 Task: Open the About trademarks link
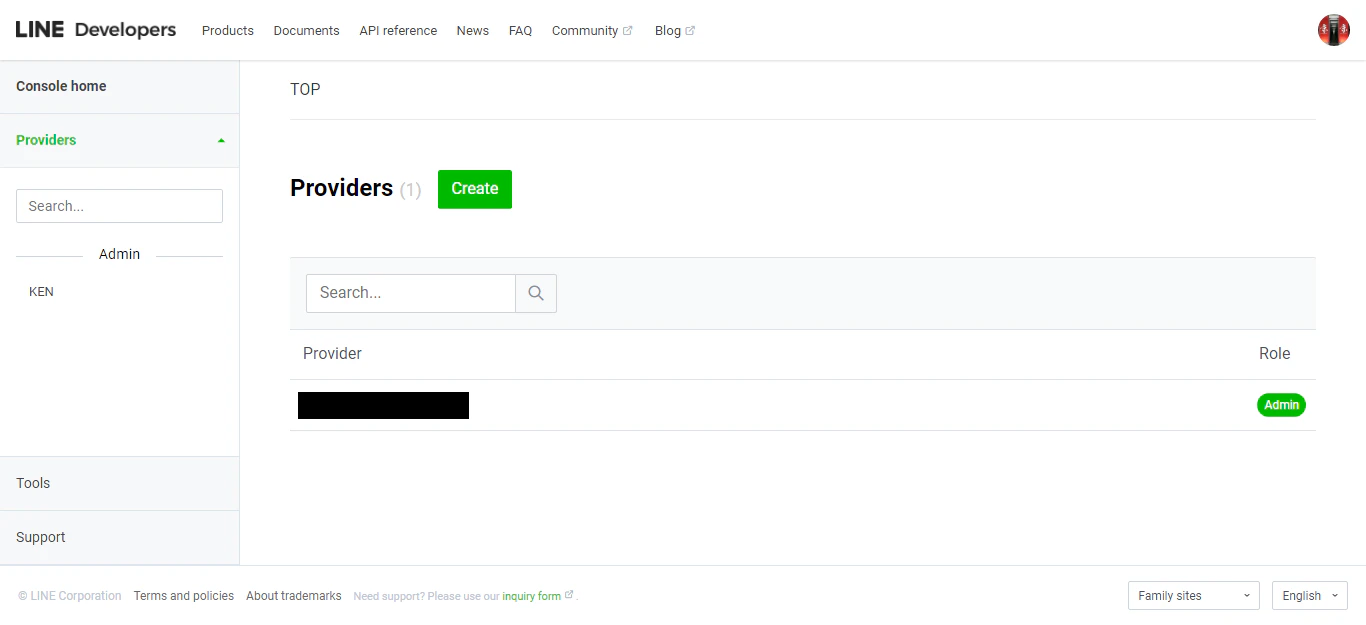point(294,596)
